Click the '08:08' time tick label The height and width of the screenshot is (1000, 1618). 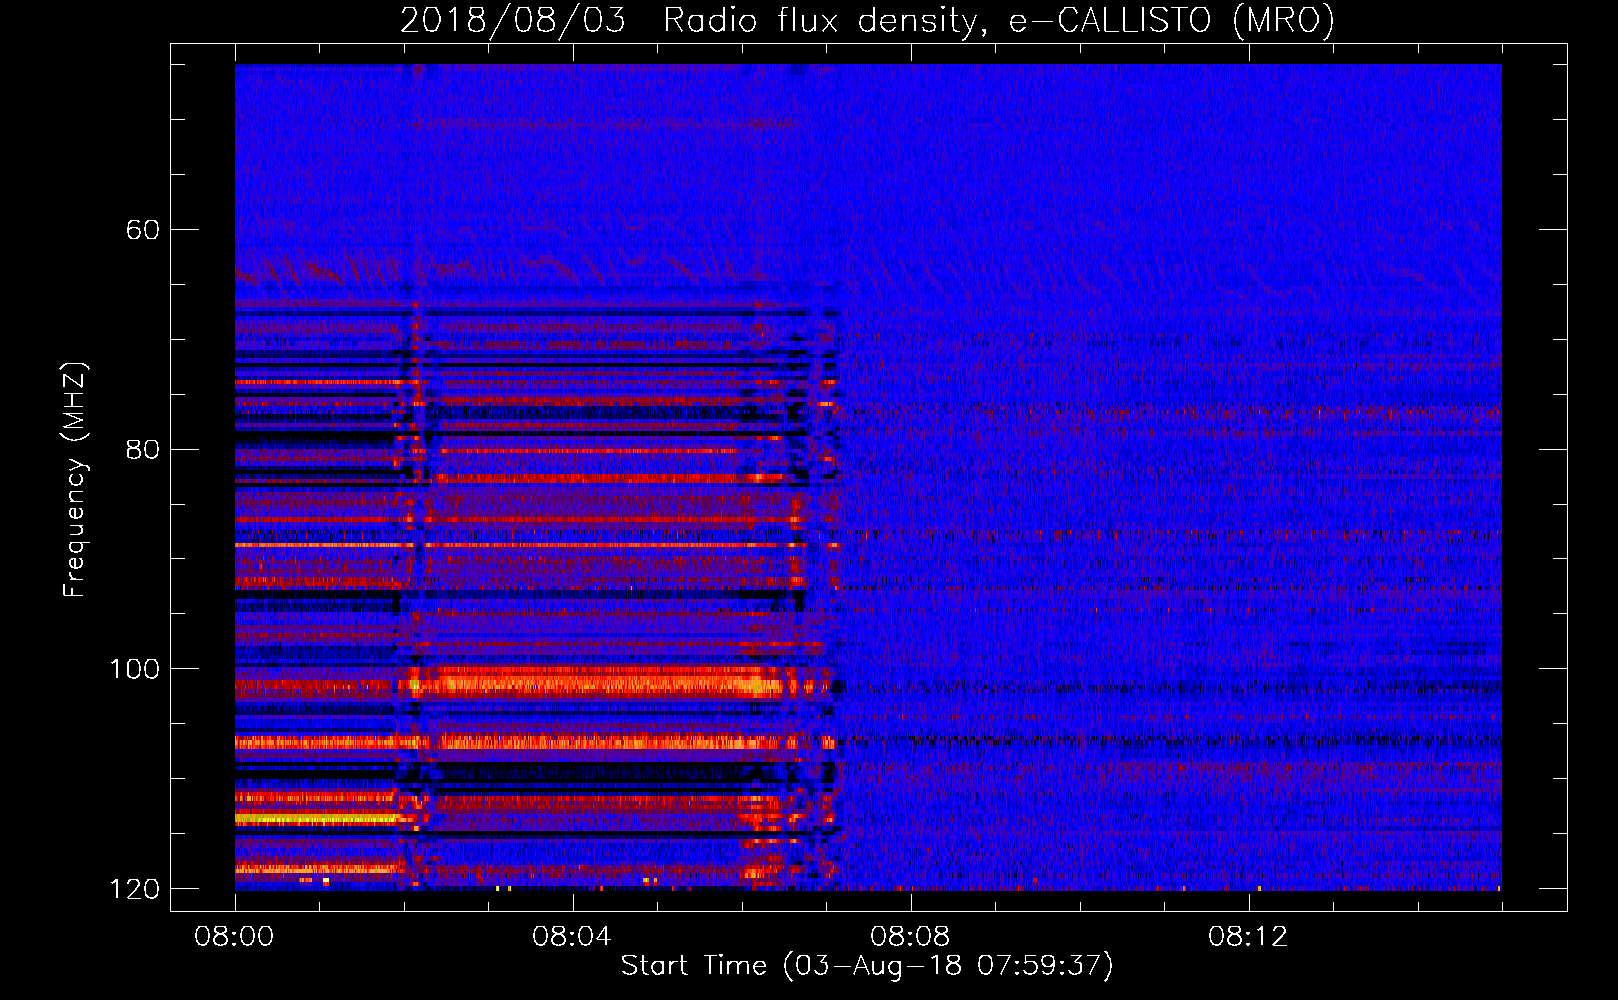910,937
